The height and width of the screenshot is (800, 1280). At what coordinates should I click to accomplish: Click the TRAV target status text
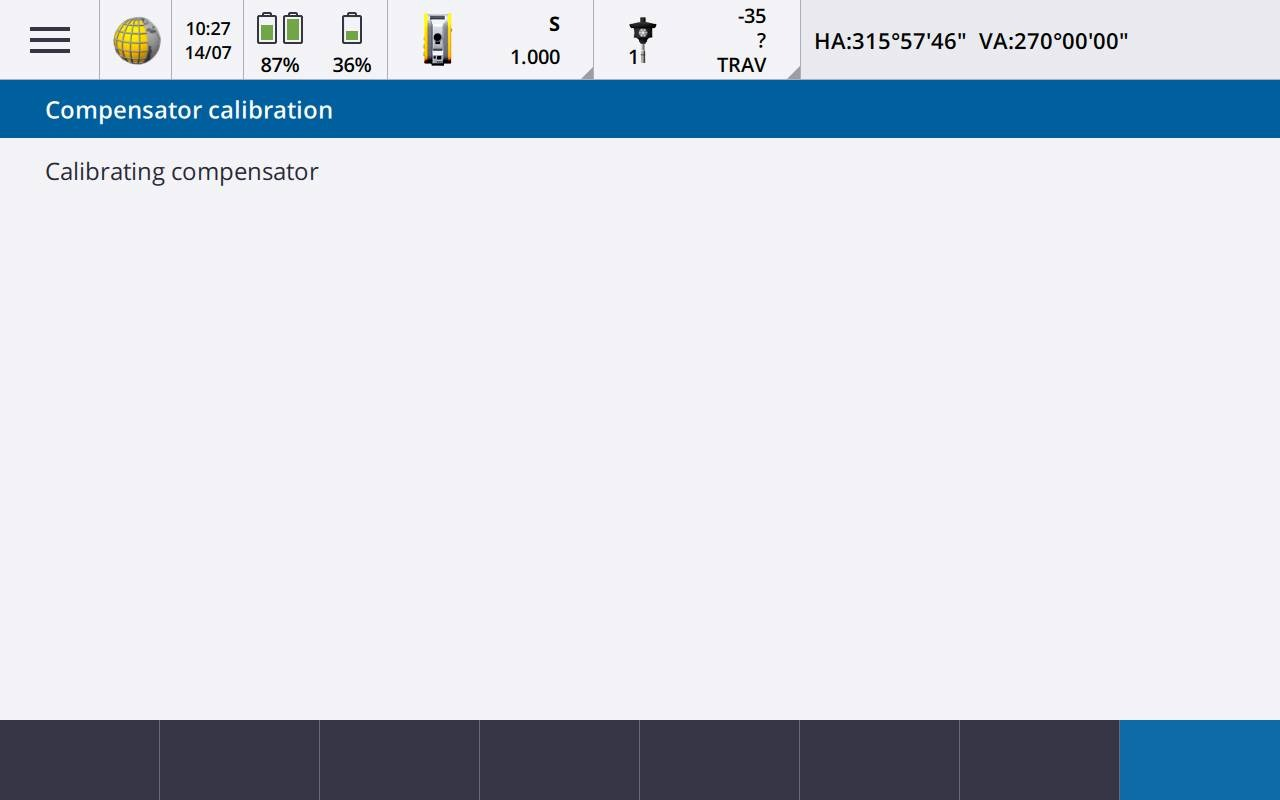(x=741, y=65)
